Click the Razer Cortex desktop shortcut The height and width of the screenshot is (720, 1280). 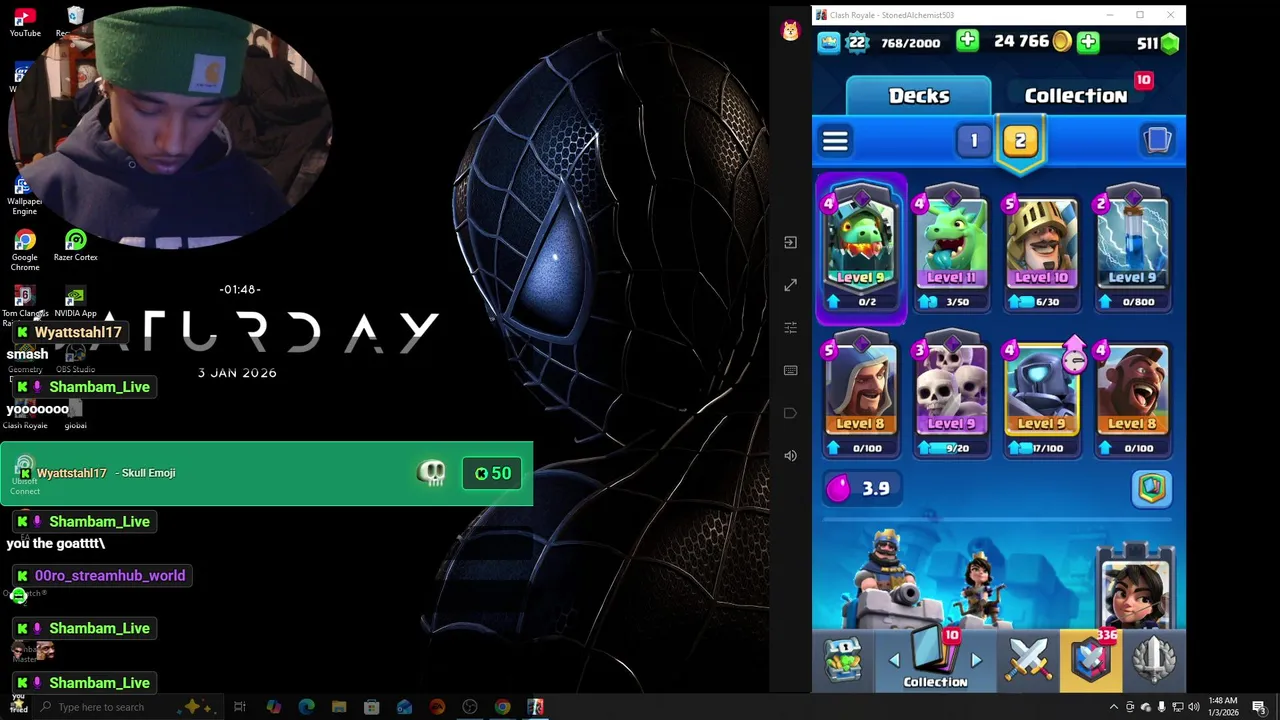click(x=76, y=246)
